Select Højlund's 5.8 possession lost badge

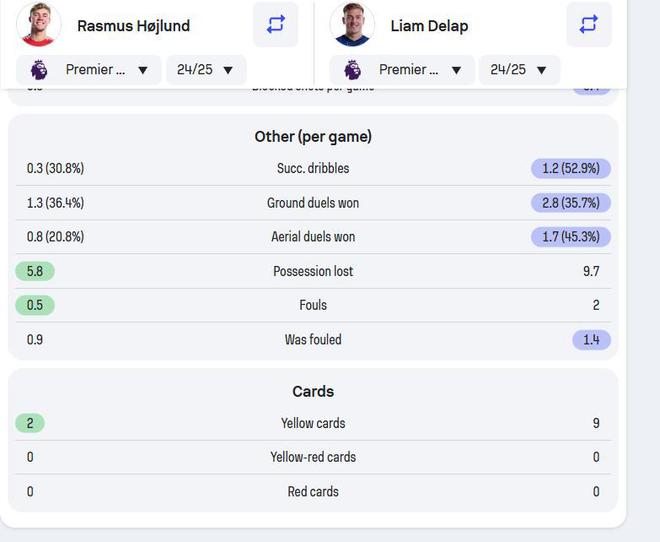click(x=35, y=271)
